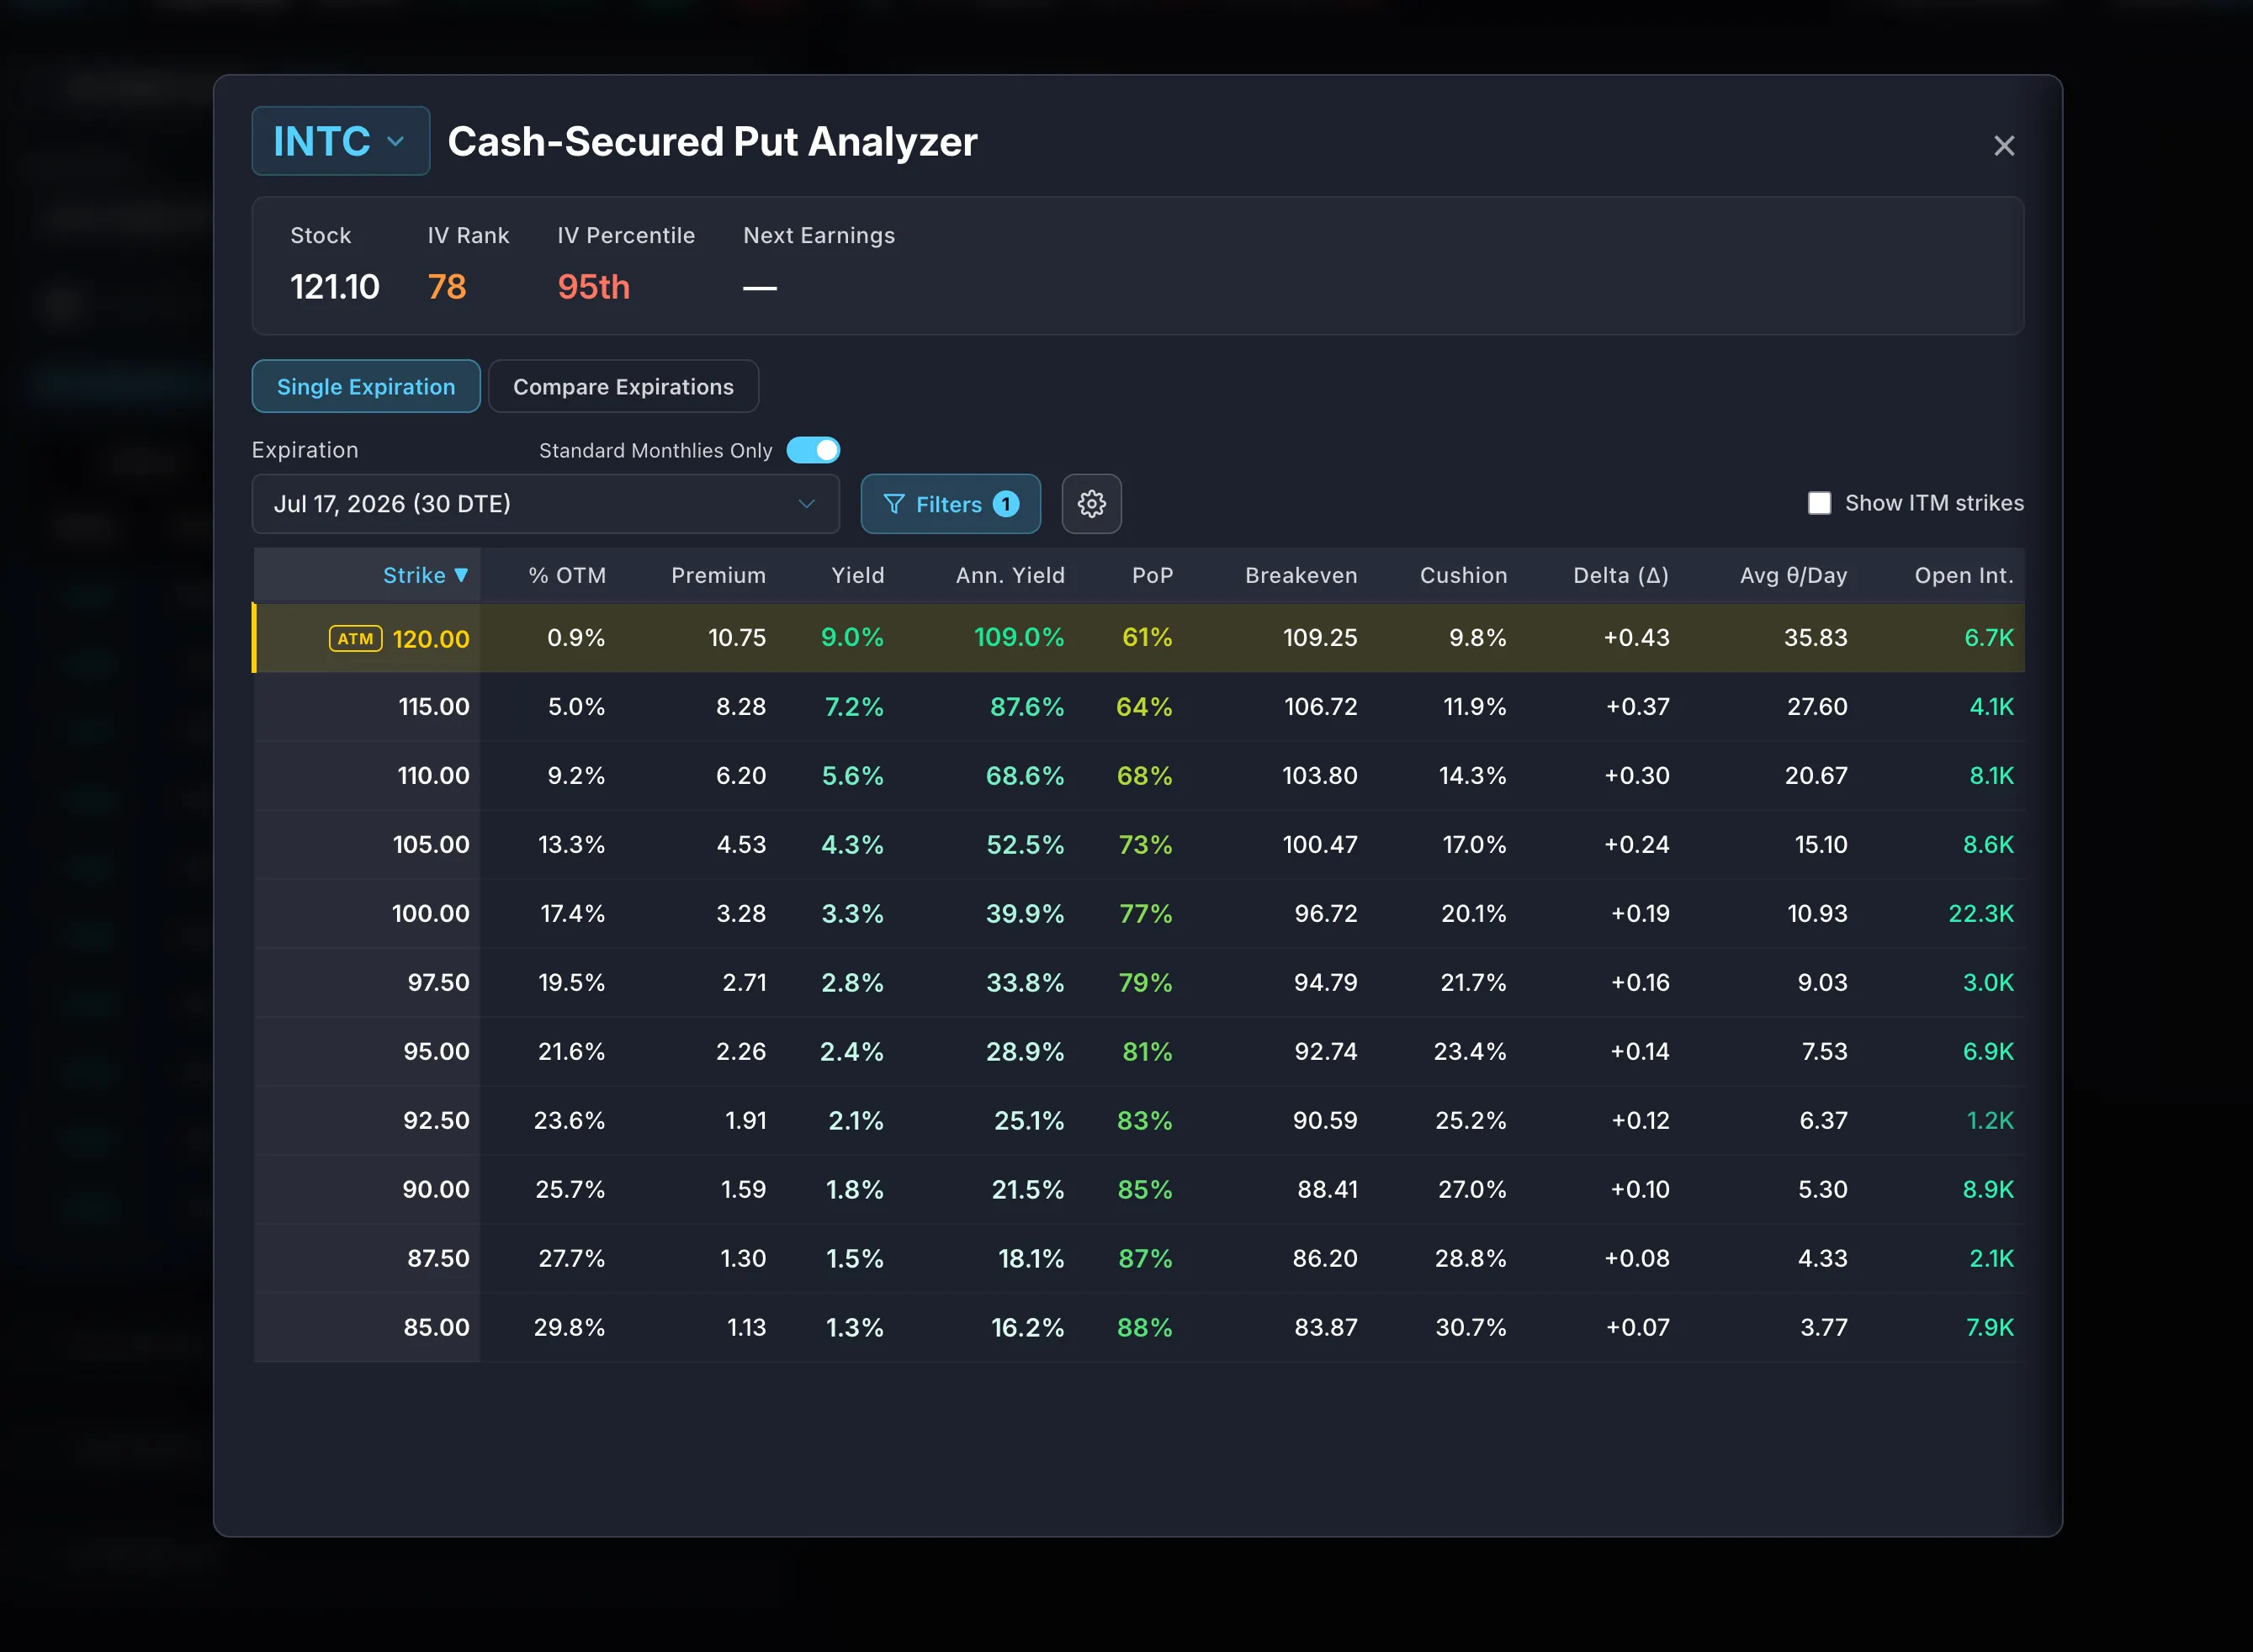The width and height of the screenshot is (2253, 1652).
Task: Enable the Show ITM strikes checkbox
Action: pos(1819,503)
